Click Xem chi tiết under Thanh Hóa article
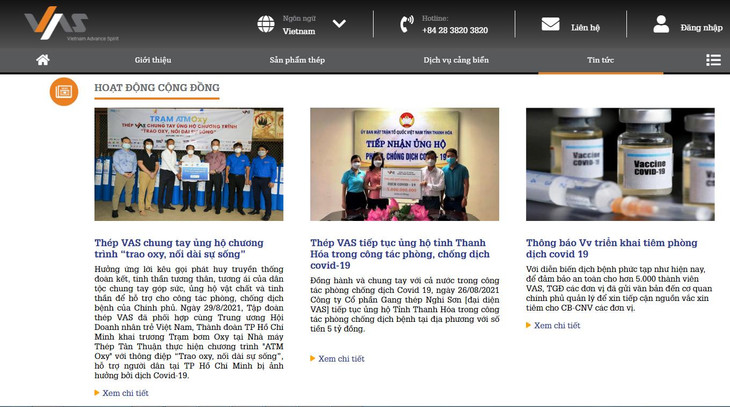730x407 pixels. pyautogui.click(x=340, y=358)
